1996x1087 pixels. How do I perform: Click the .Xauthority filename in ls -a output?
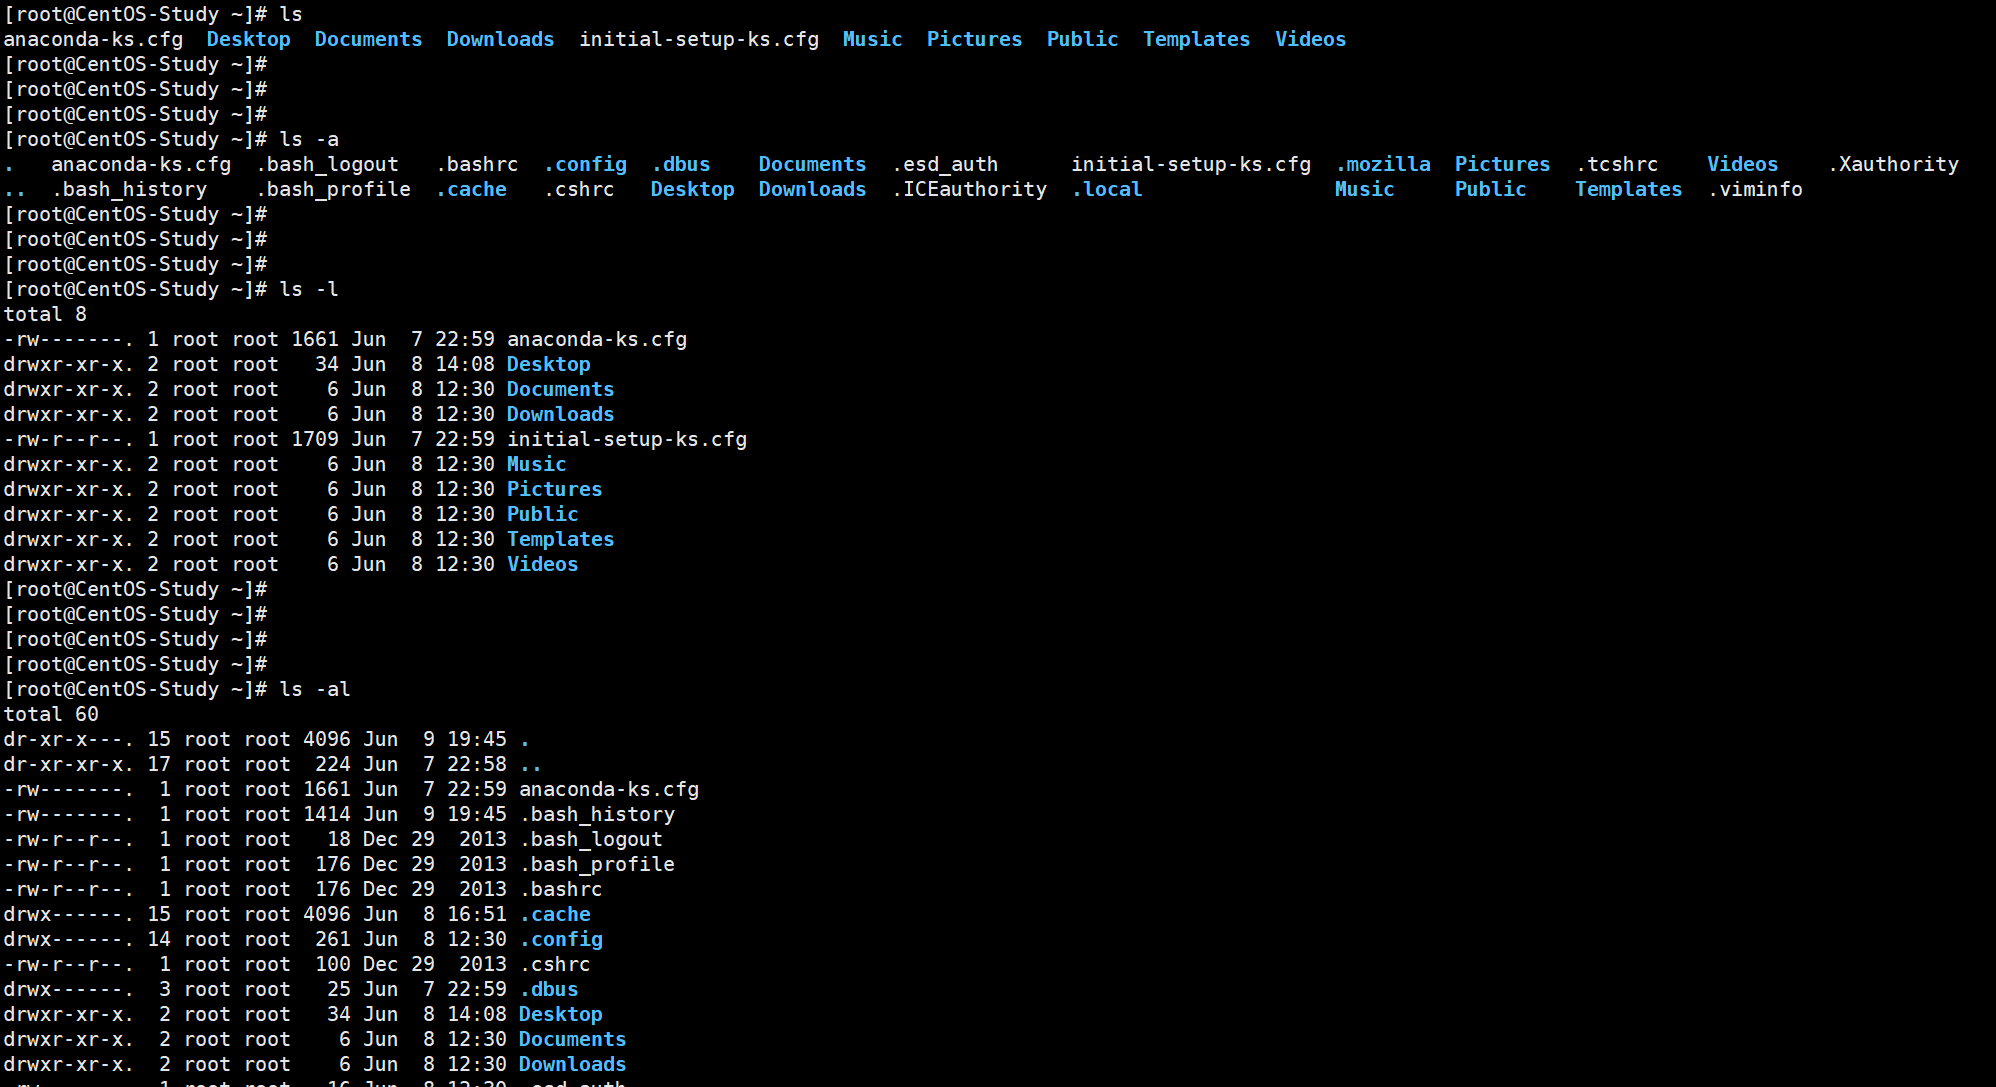point(1893,164)
